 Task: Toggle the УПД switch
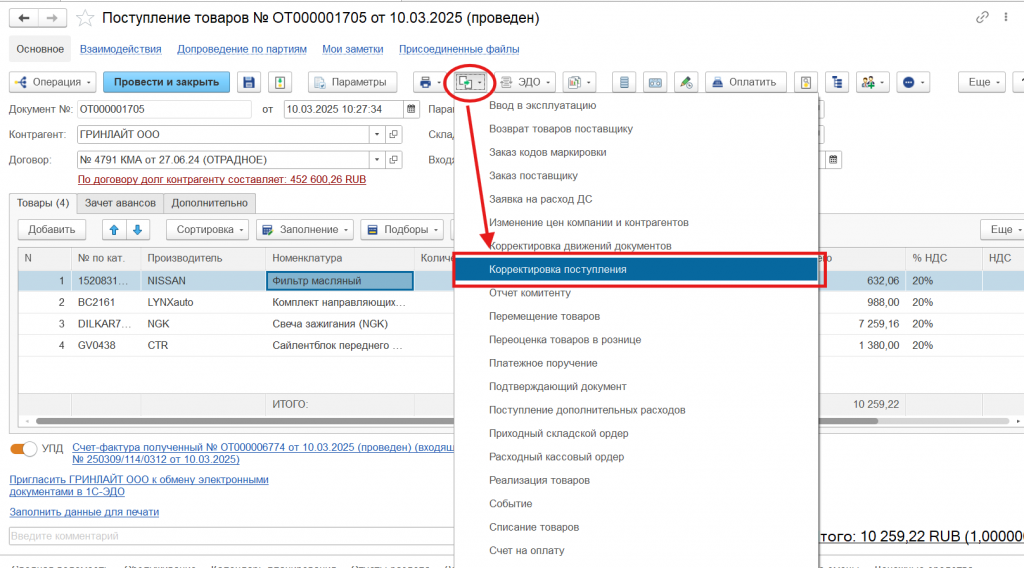tap(23, 449)
